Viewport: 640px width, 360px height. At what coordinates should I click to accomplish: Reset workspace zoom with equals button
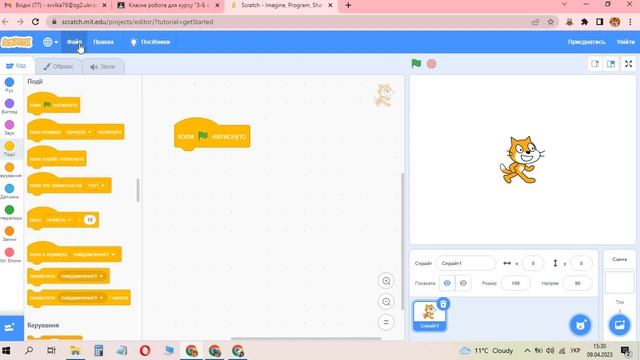(x=386, y=322)
